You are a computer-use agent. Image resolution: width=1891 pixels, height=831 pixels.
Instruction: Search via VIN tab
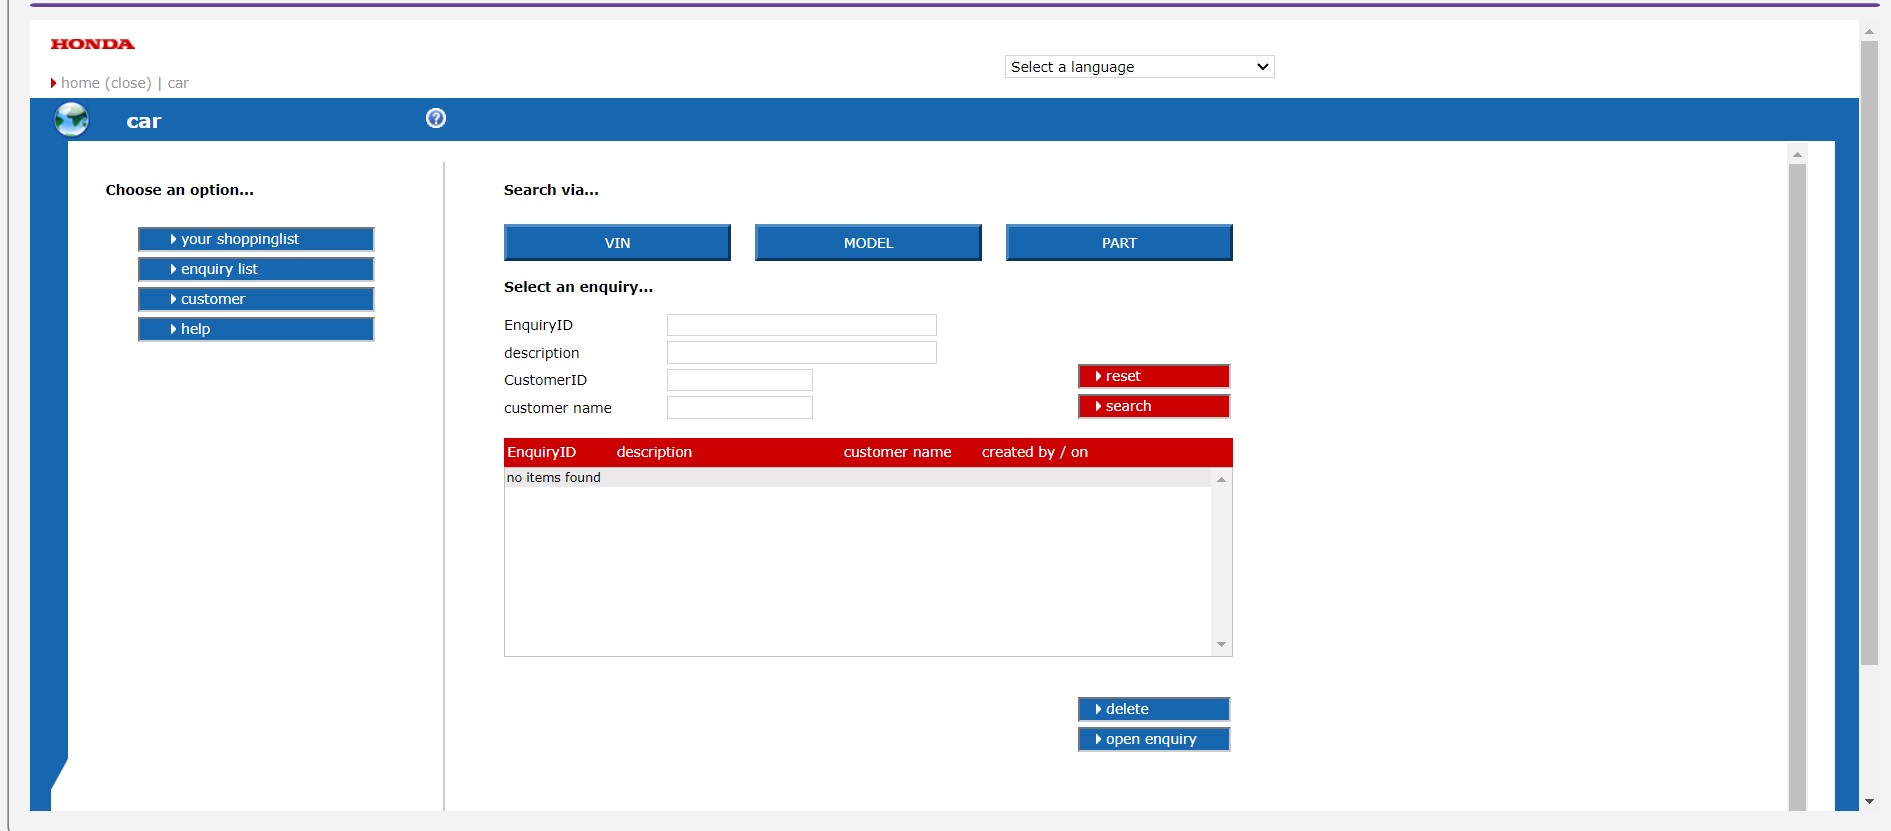pos(617,243)
